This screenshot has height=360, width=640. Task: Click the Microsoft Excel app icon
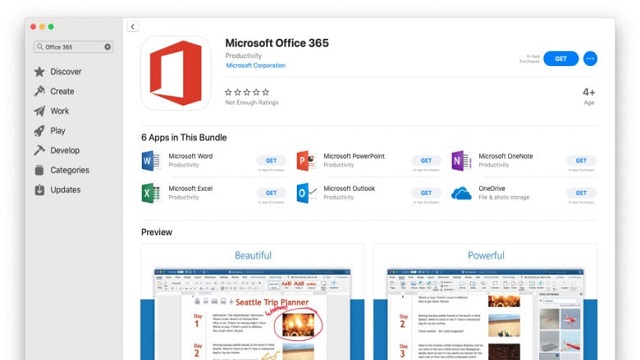[151, 193]
